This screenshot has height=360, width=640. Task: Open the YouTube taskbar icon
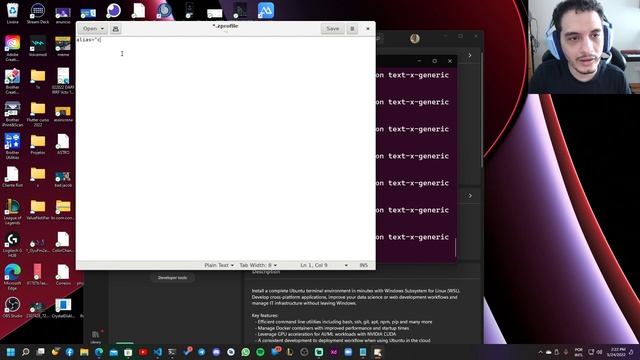pyautogui.click(x=143, y=352)
